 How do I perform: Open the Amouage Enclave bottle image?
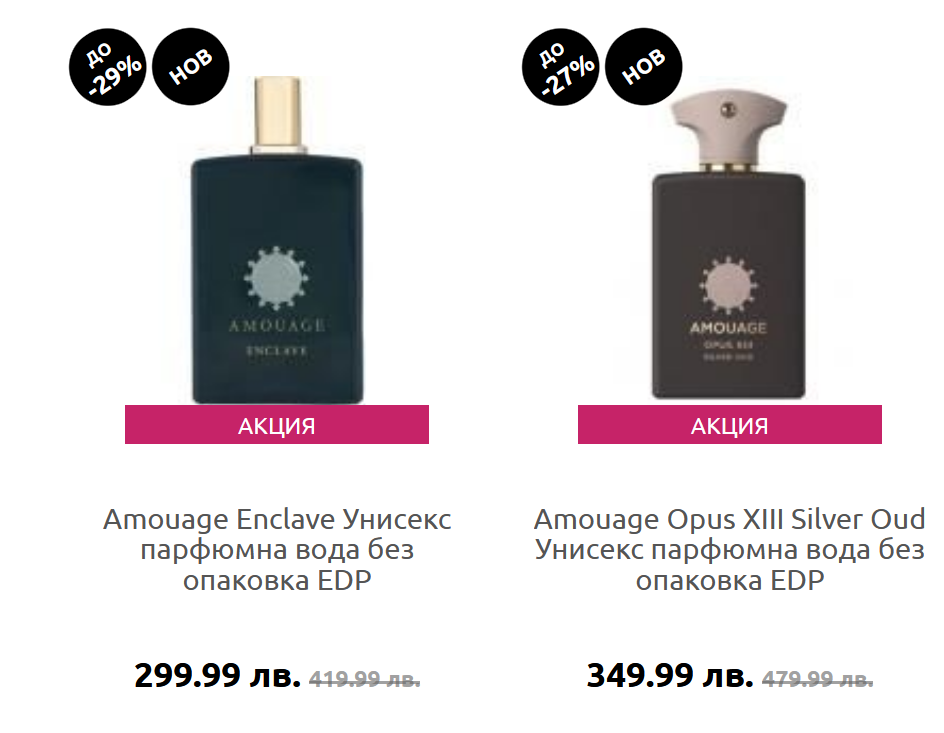[277, 240]
